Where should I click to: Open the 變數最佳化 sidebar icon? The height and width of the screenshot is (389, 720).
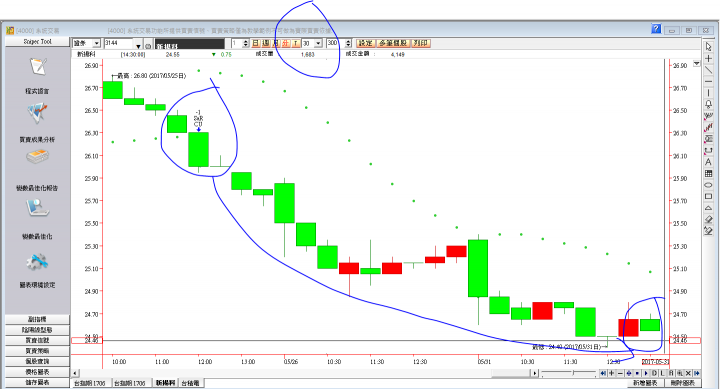click(37, 208)
